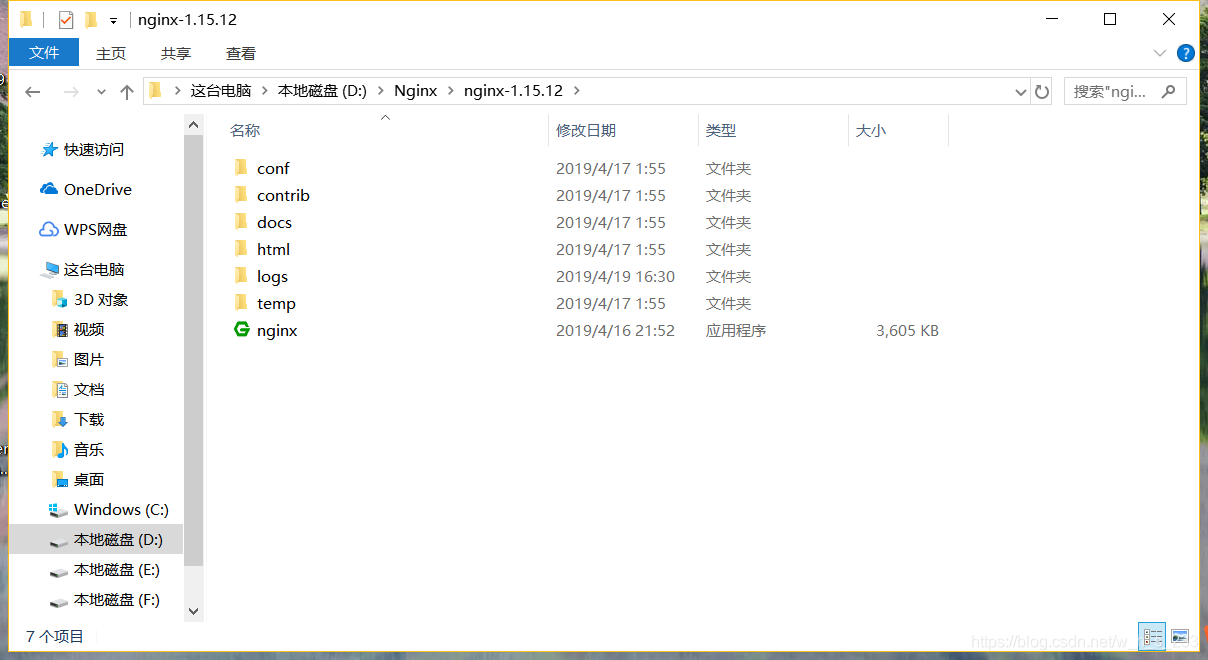Click the 7 个项目 status text

(x=55, y=636)
